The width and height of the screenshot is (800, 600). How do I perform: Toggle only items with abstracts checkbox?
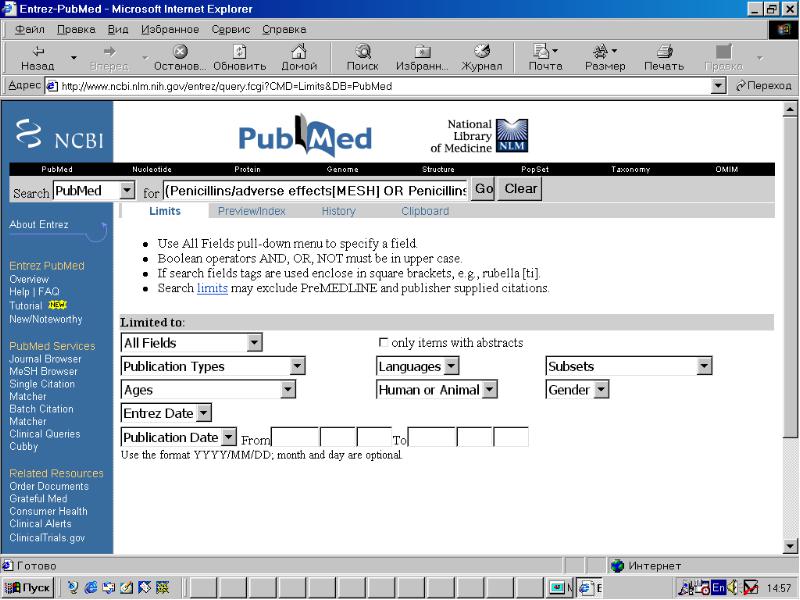[x=383, y=342]
